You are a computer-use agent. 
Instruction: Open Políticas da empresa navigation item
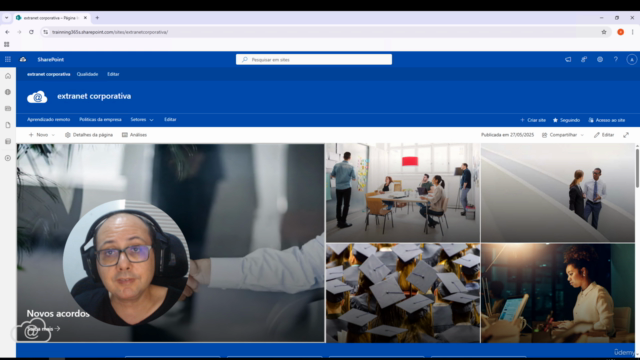tap(100, 120)
